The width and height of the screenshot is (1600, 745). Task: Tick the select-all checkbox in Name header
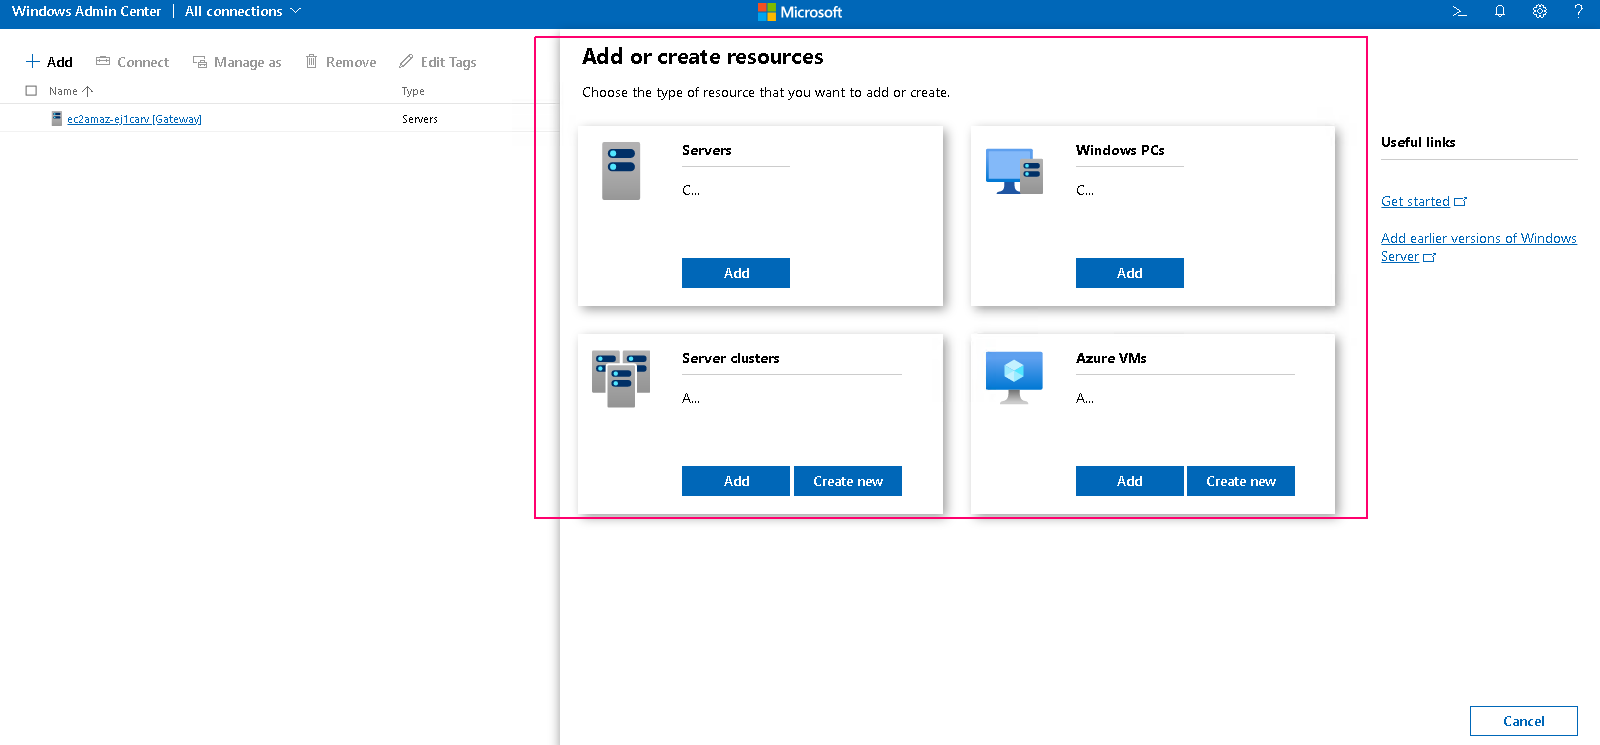click(31, 91)
